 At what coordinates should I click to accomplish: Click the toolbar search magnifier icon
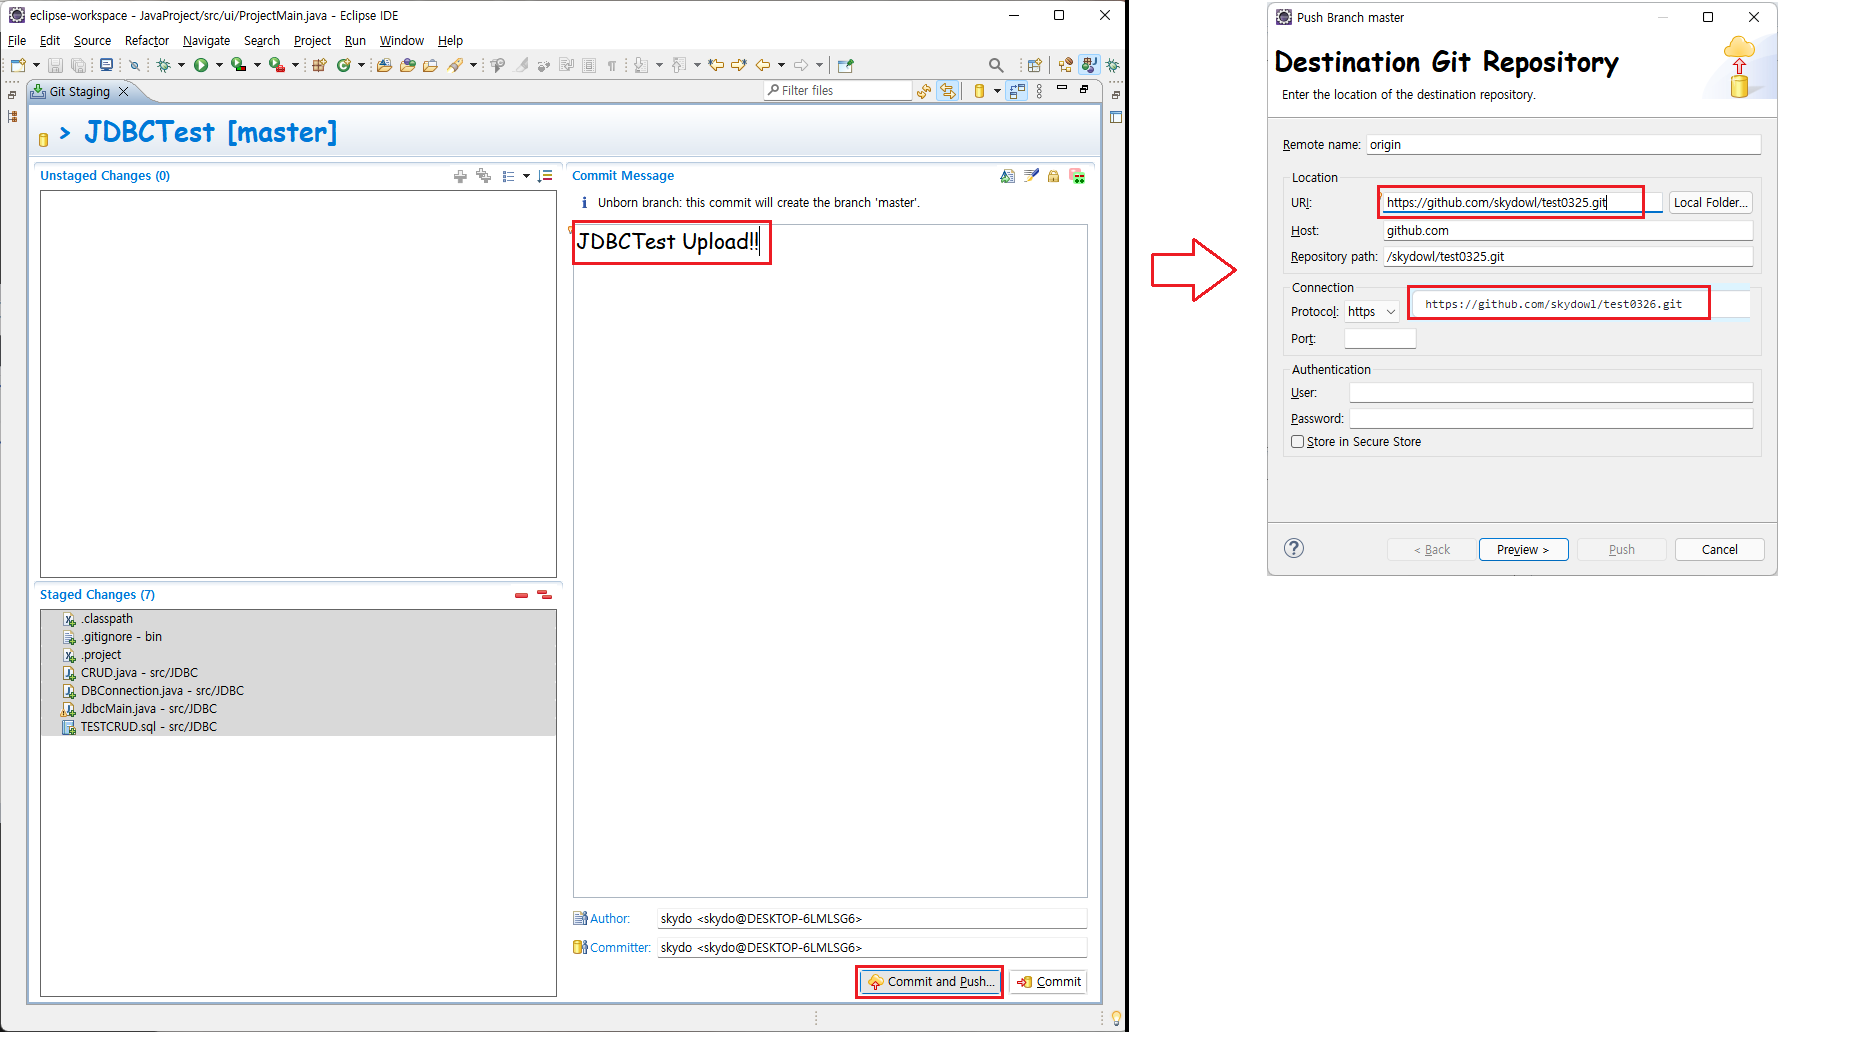(x=996, y=65)
